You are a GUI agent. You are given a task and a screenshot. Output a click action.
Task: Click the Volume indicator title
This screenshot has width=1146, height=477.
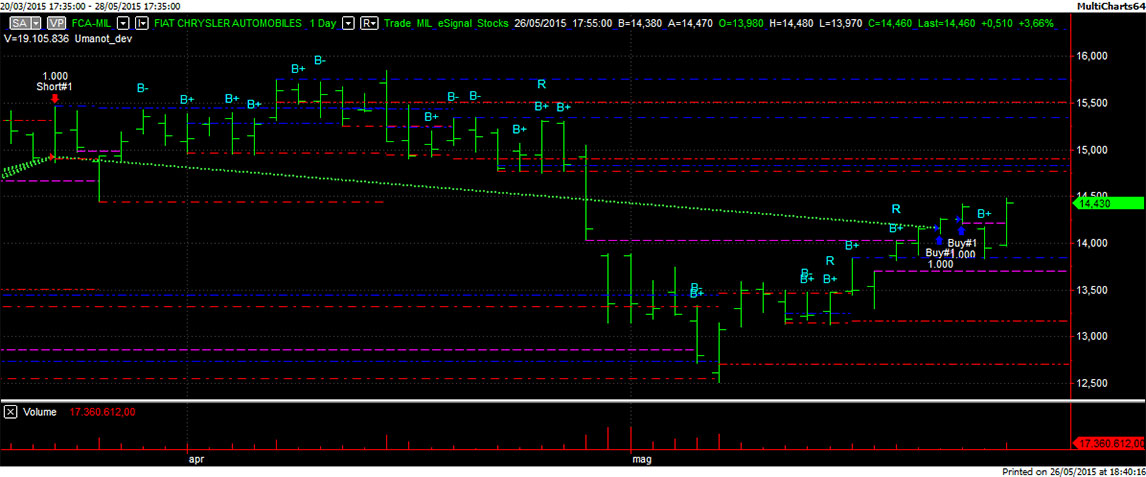(38, 411)
